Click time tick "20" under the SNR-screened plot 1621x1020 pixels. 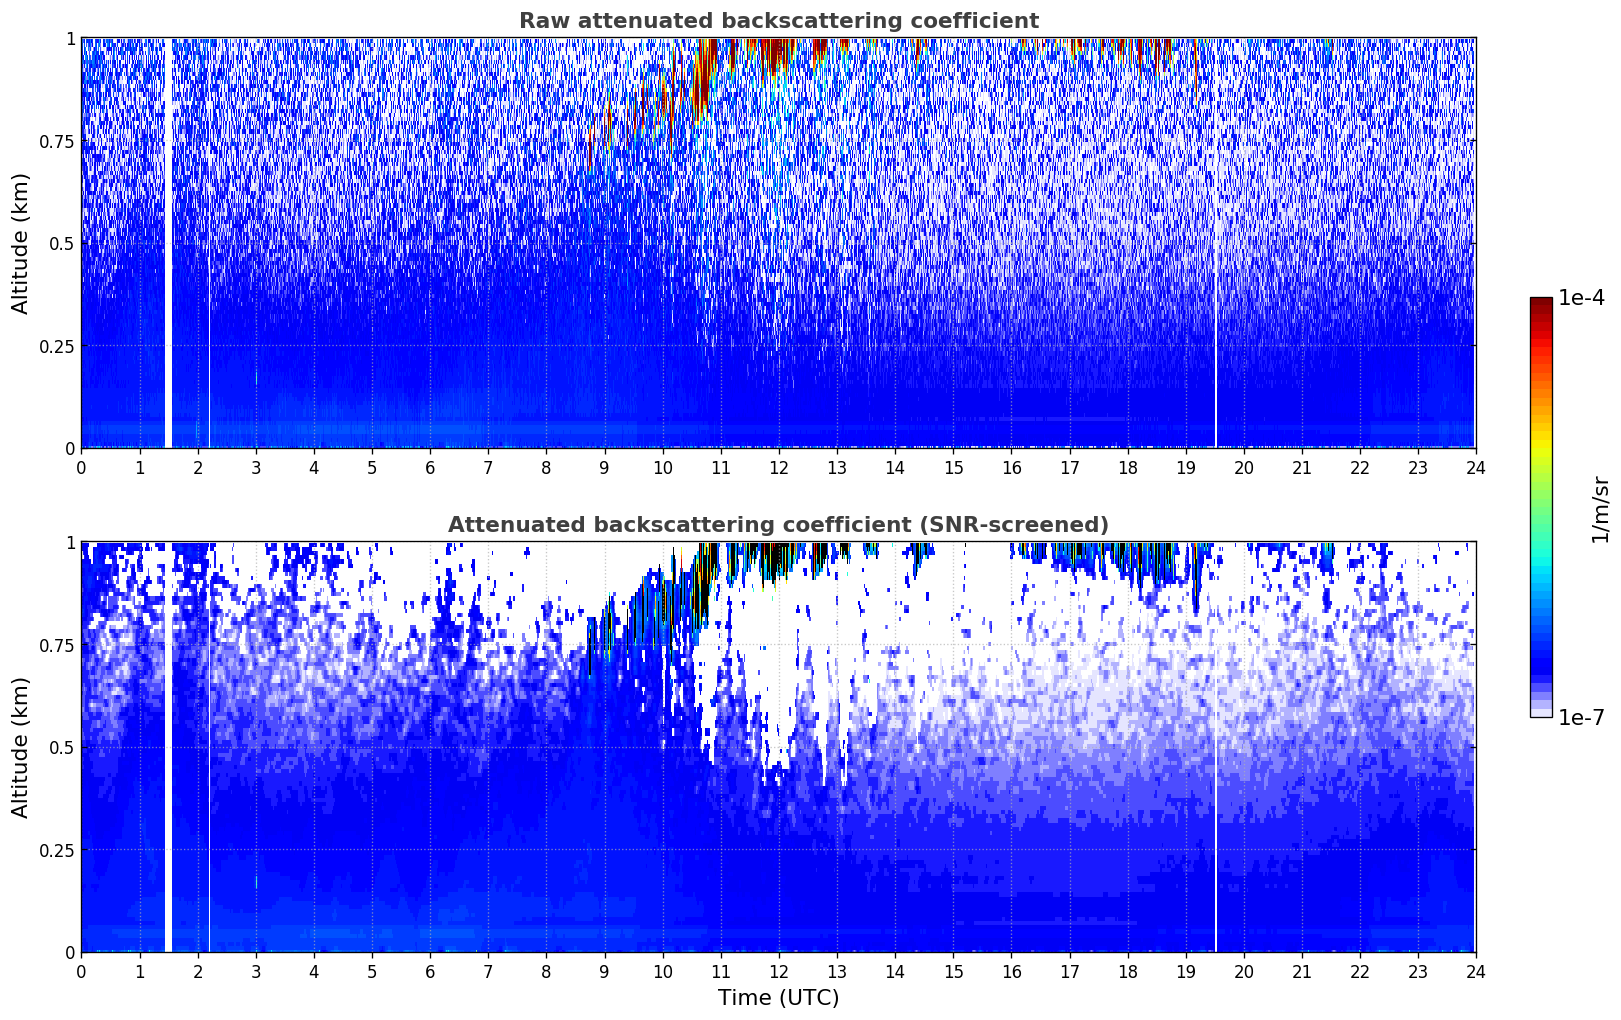[x=1243, y=971]
